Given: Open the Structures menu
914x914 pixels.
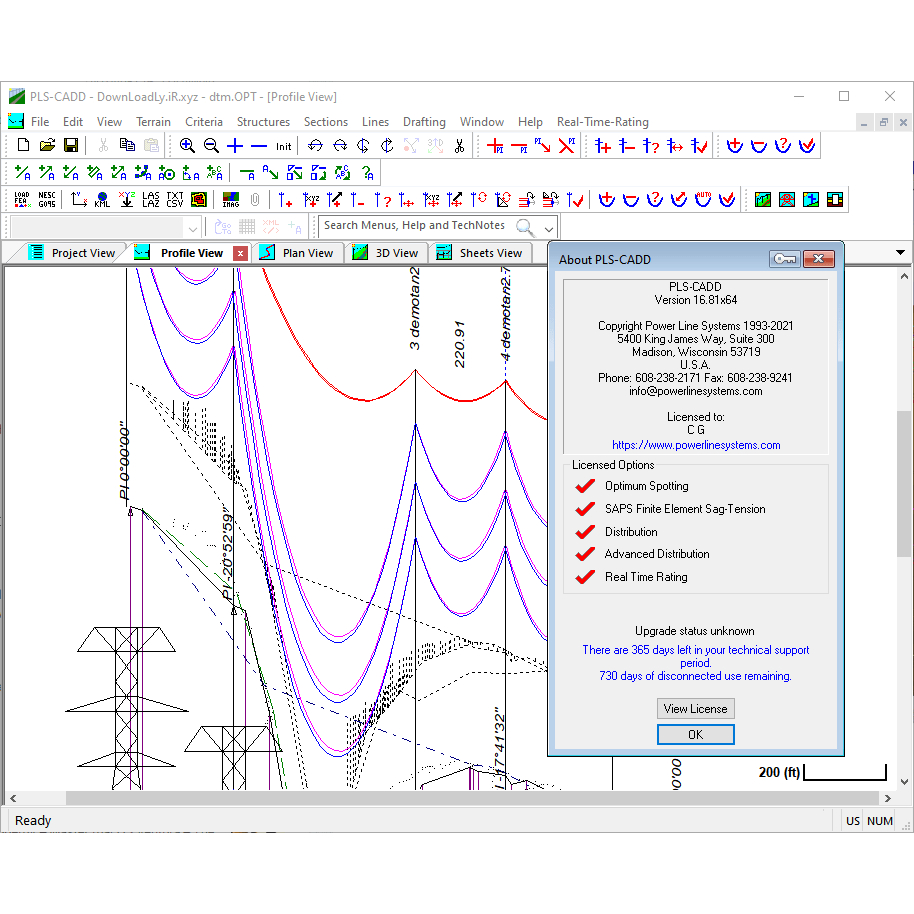Looking at the screenshot, I should coord(263,122).
